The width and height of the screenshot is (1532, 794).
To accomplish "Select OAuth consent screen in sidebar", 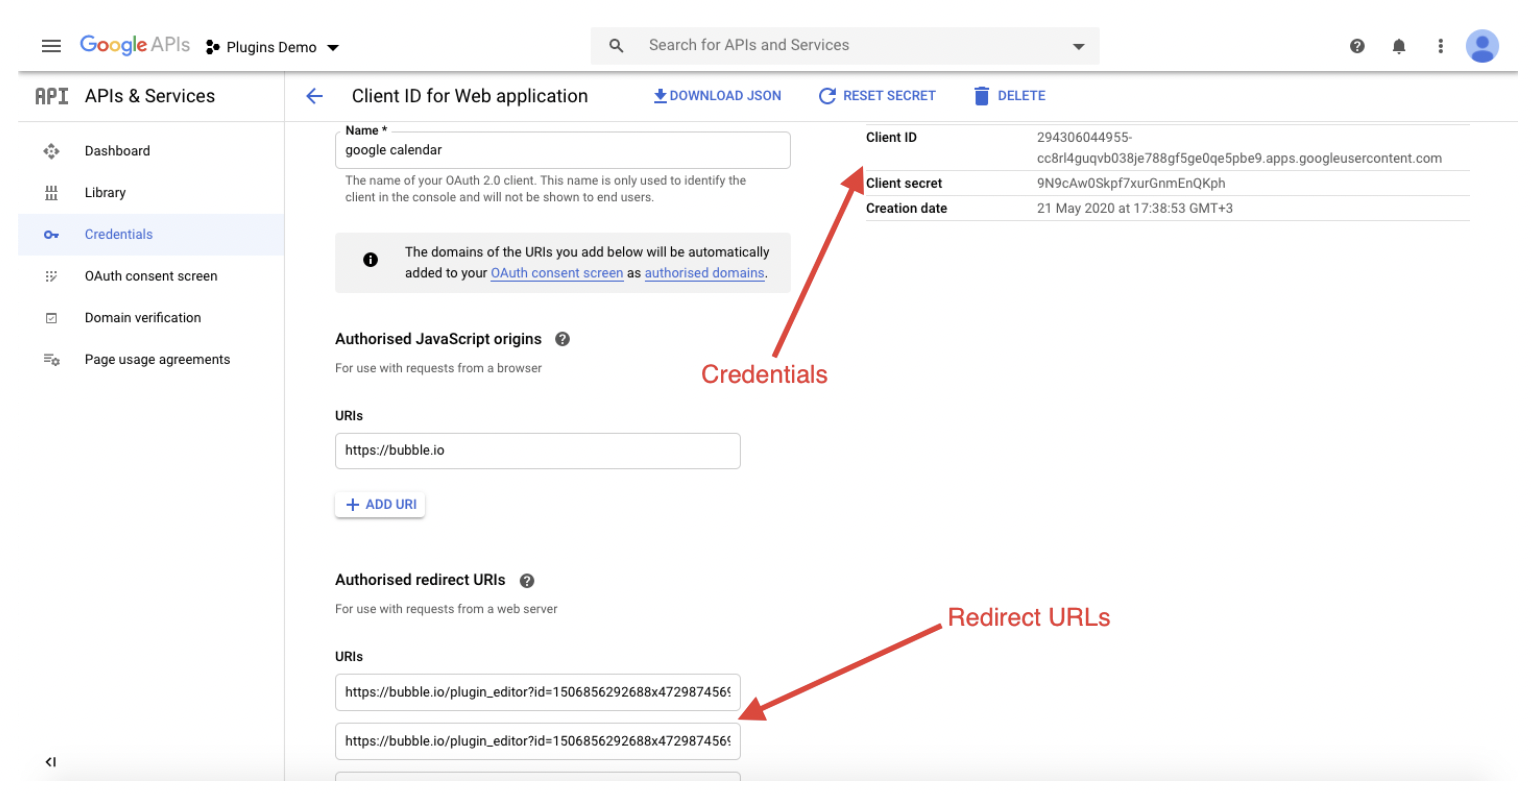I will tap(150, 276).
